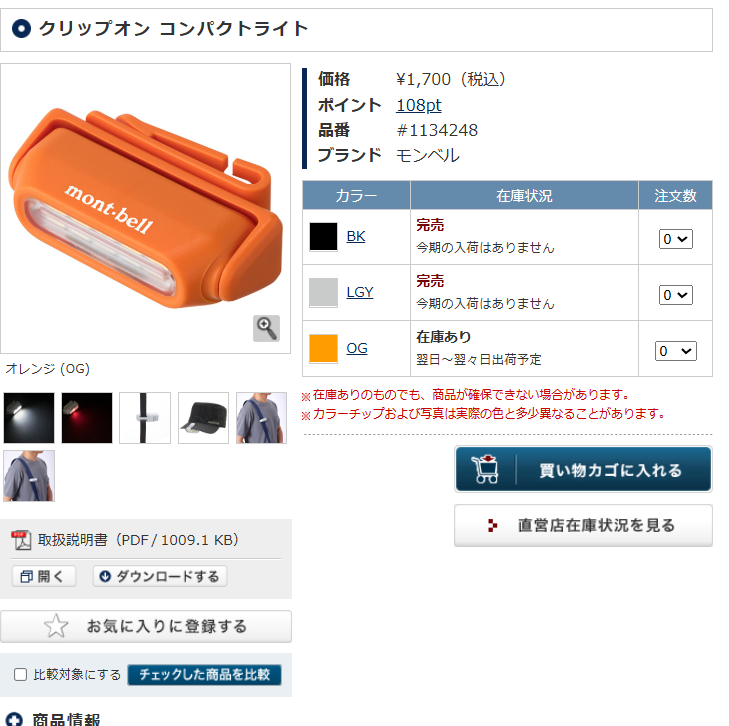Click the red arrow icon for store stock

coord(492,526)
